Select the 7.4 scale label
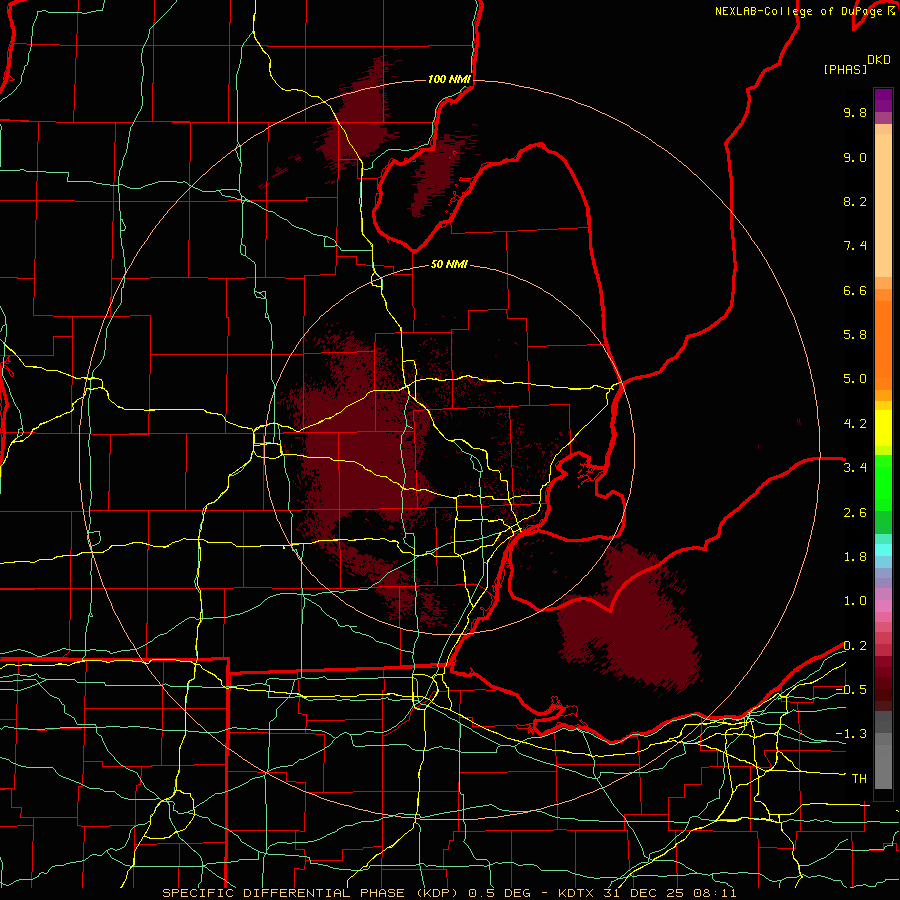Image resolution: width=900 pixels, height=900 pixels. 855,246
